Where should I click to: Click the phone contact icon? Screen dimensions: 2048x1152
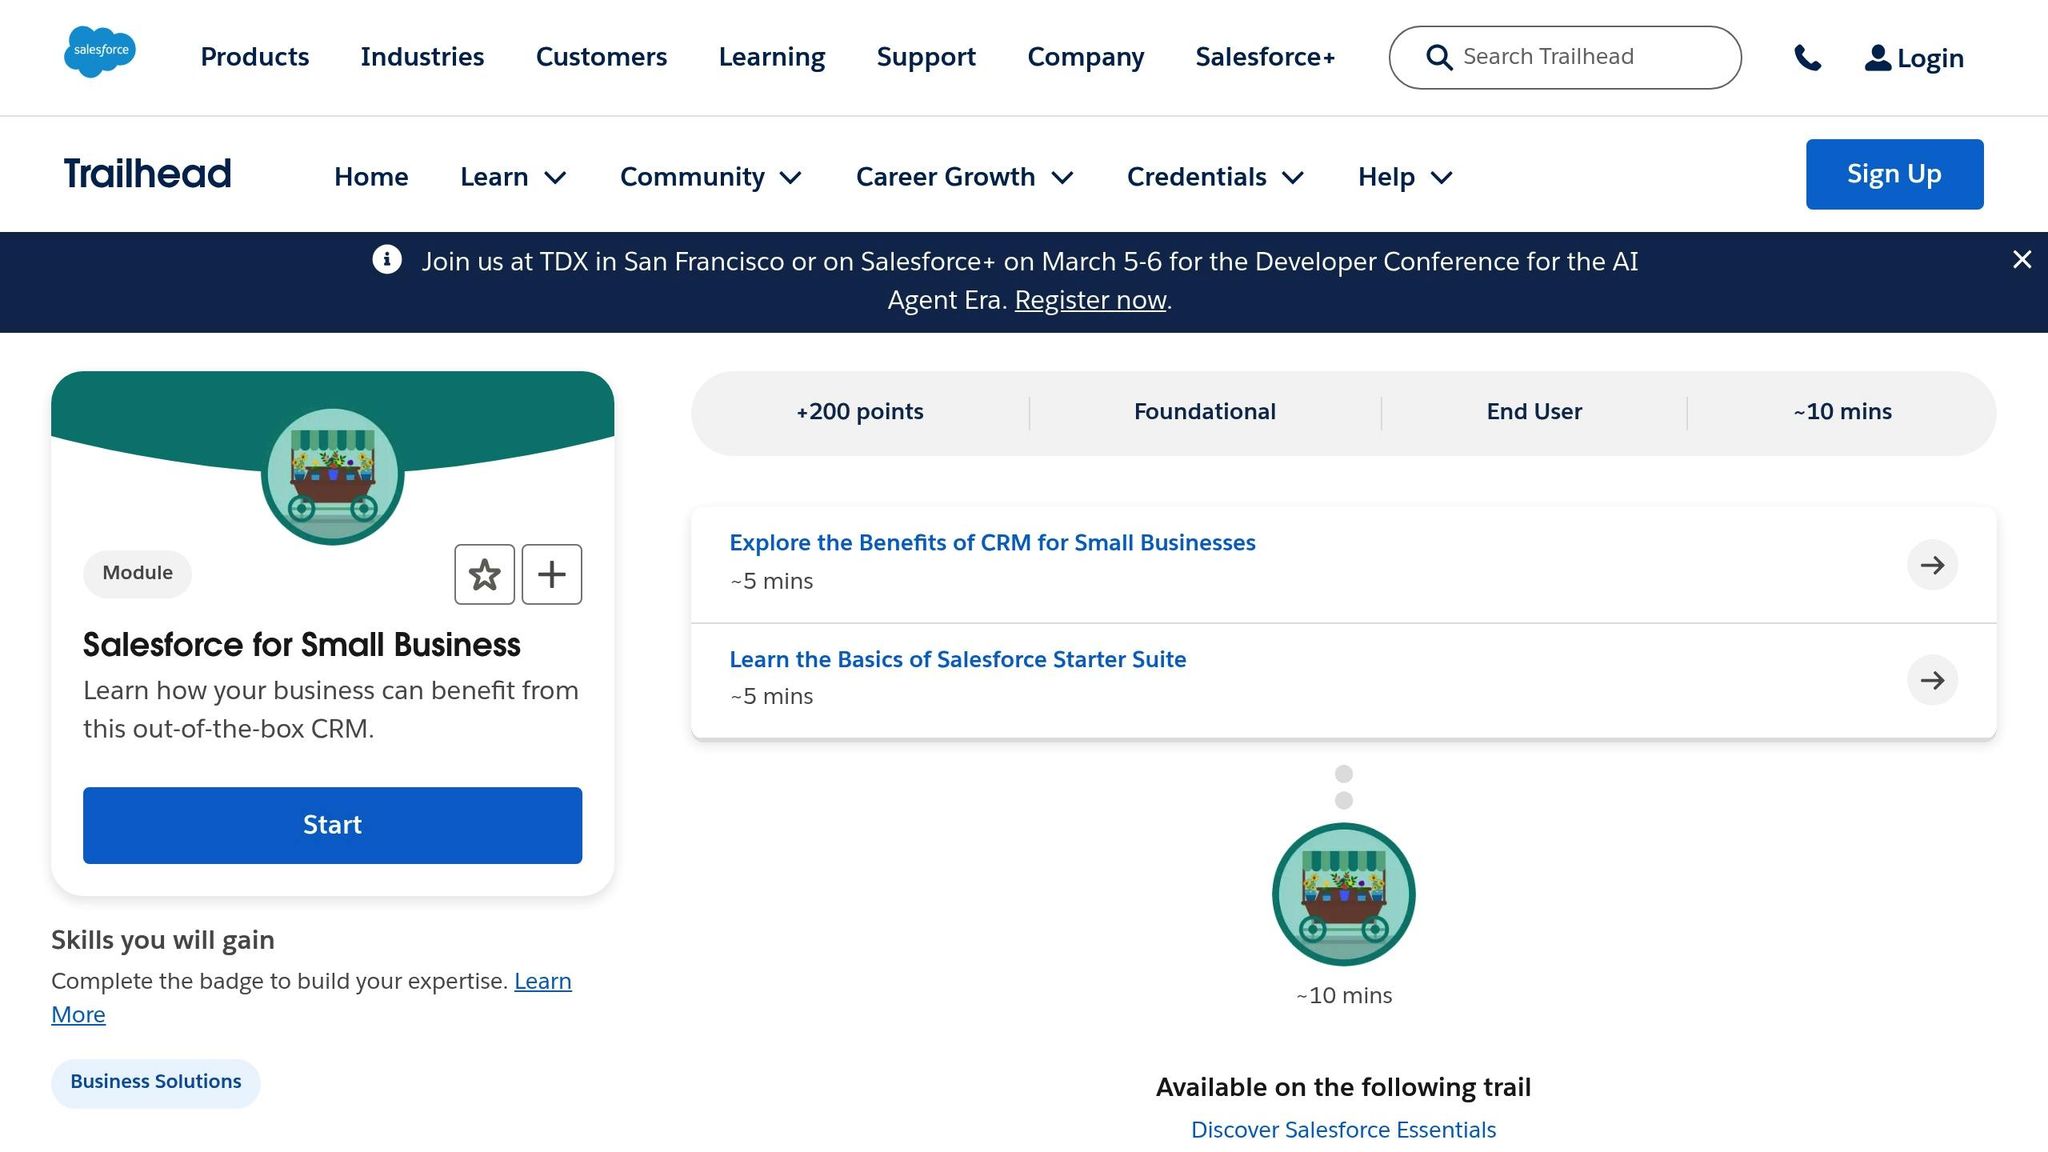point(1807,58)
